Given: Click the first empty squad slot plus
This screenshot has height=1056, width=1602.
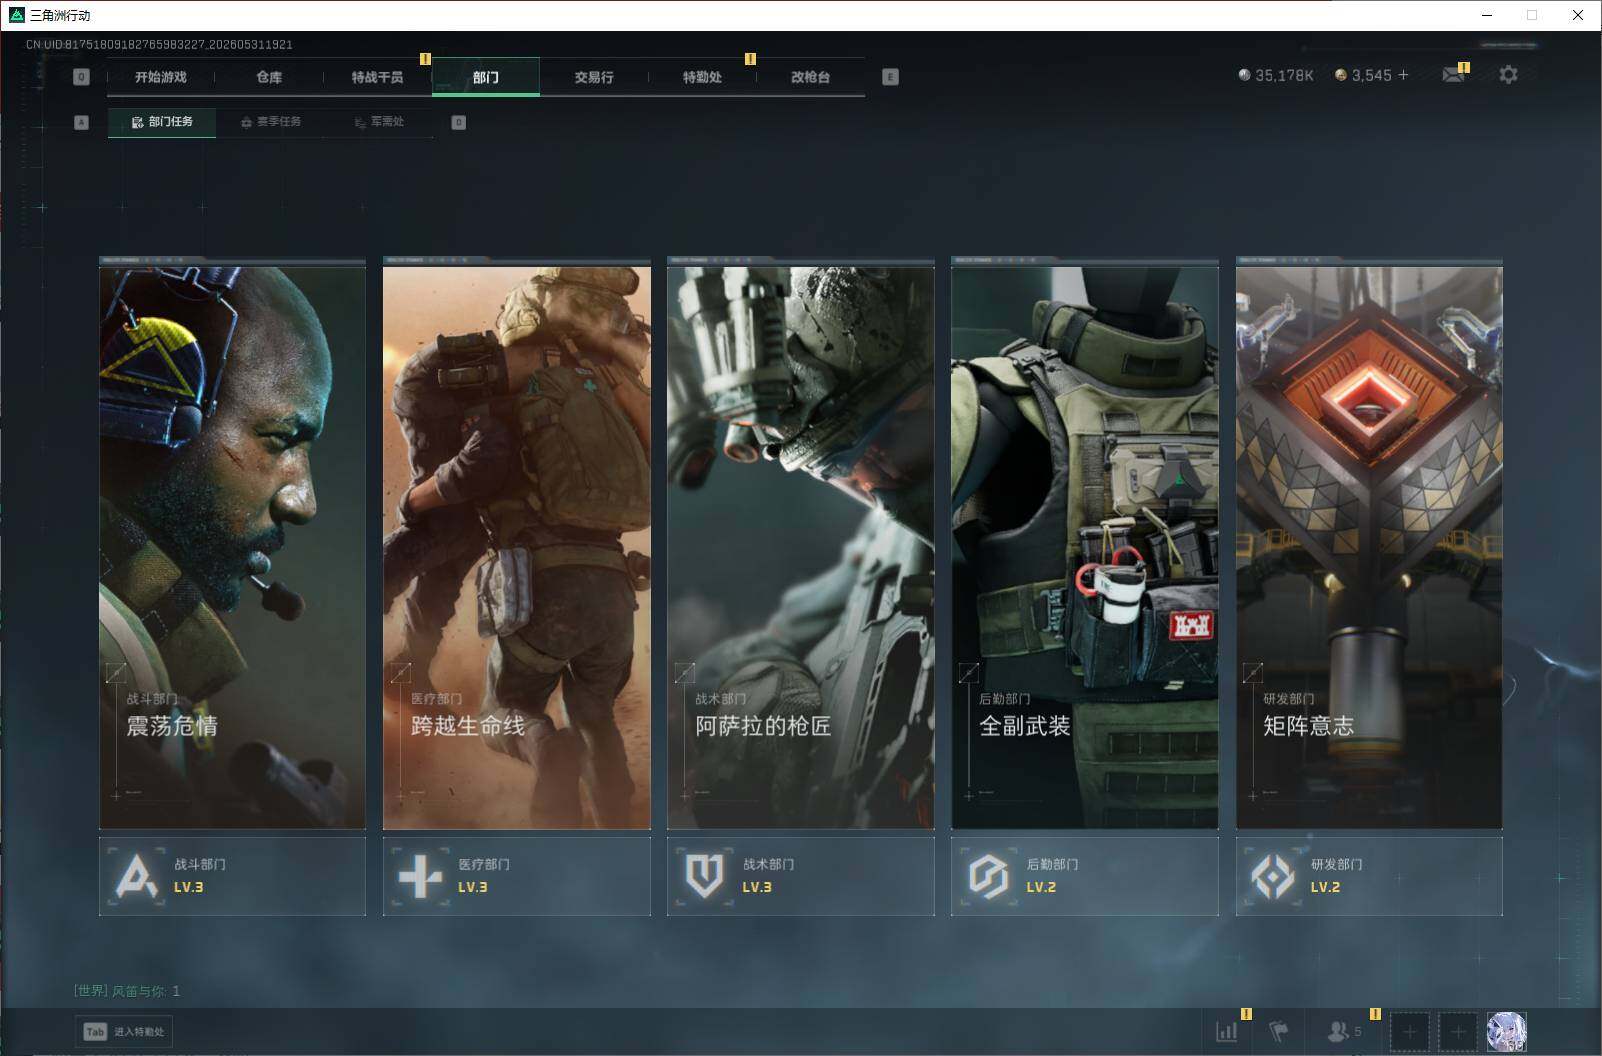Looking at the screenshot, I should 1409,1031.
